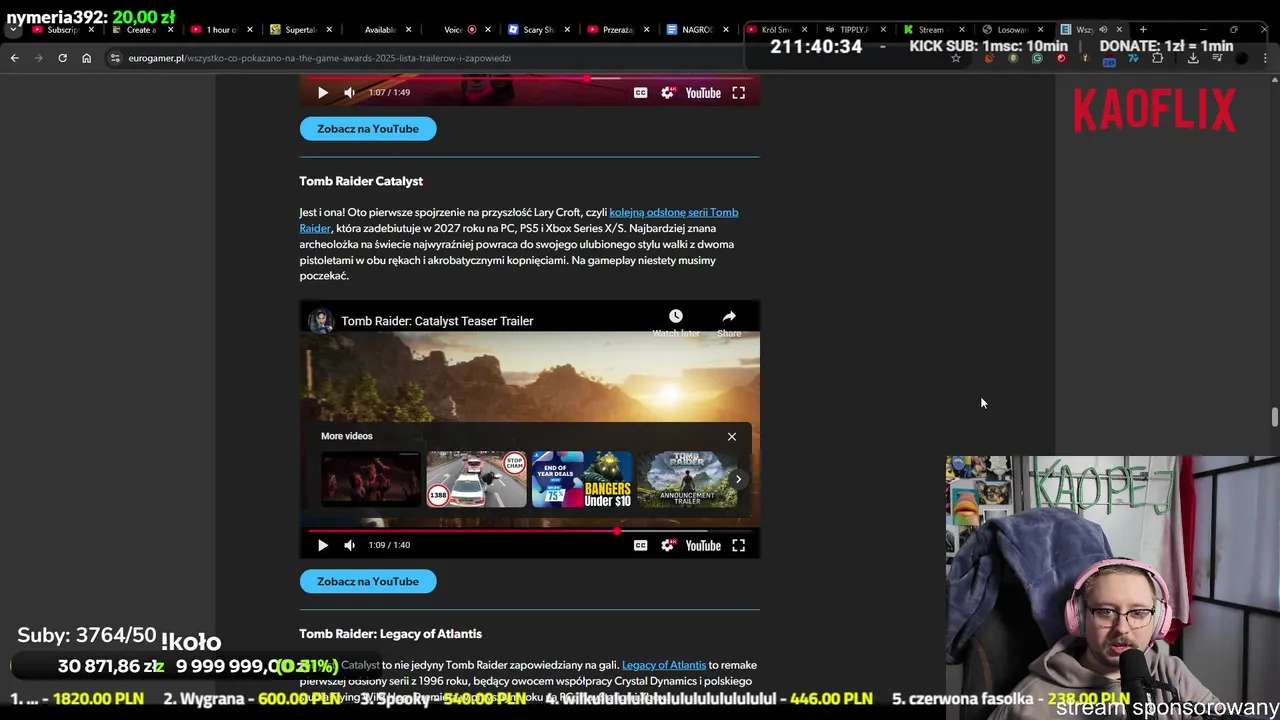Open the tab search dropdown arrow
Image resolution: width=1280 pixels, height=720 pixels.
tap(13, 30)
